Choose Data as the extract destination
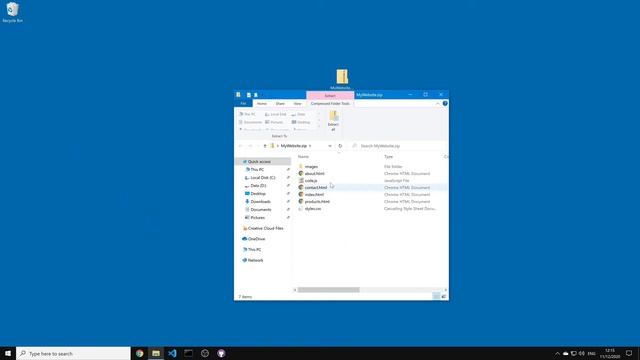Viewport: 640px width, 360px height. tap(299, 114)
